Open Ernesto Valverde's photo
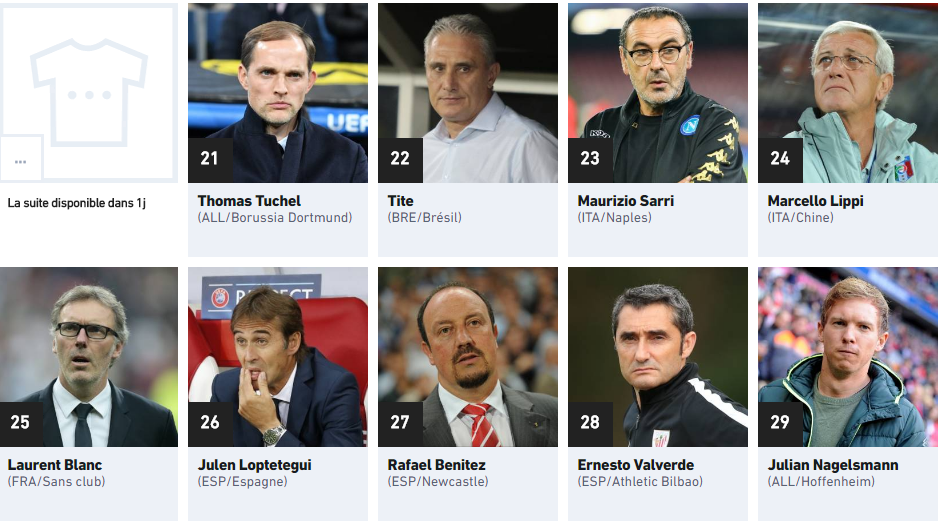This screenshot has width=938, height=531. tap(658, 357)
